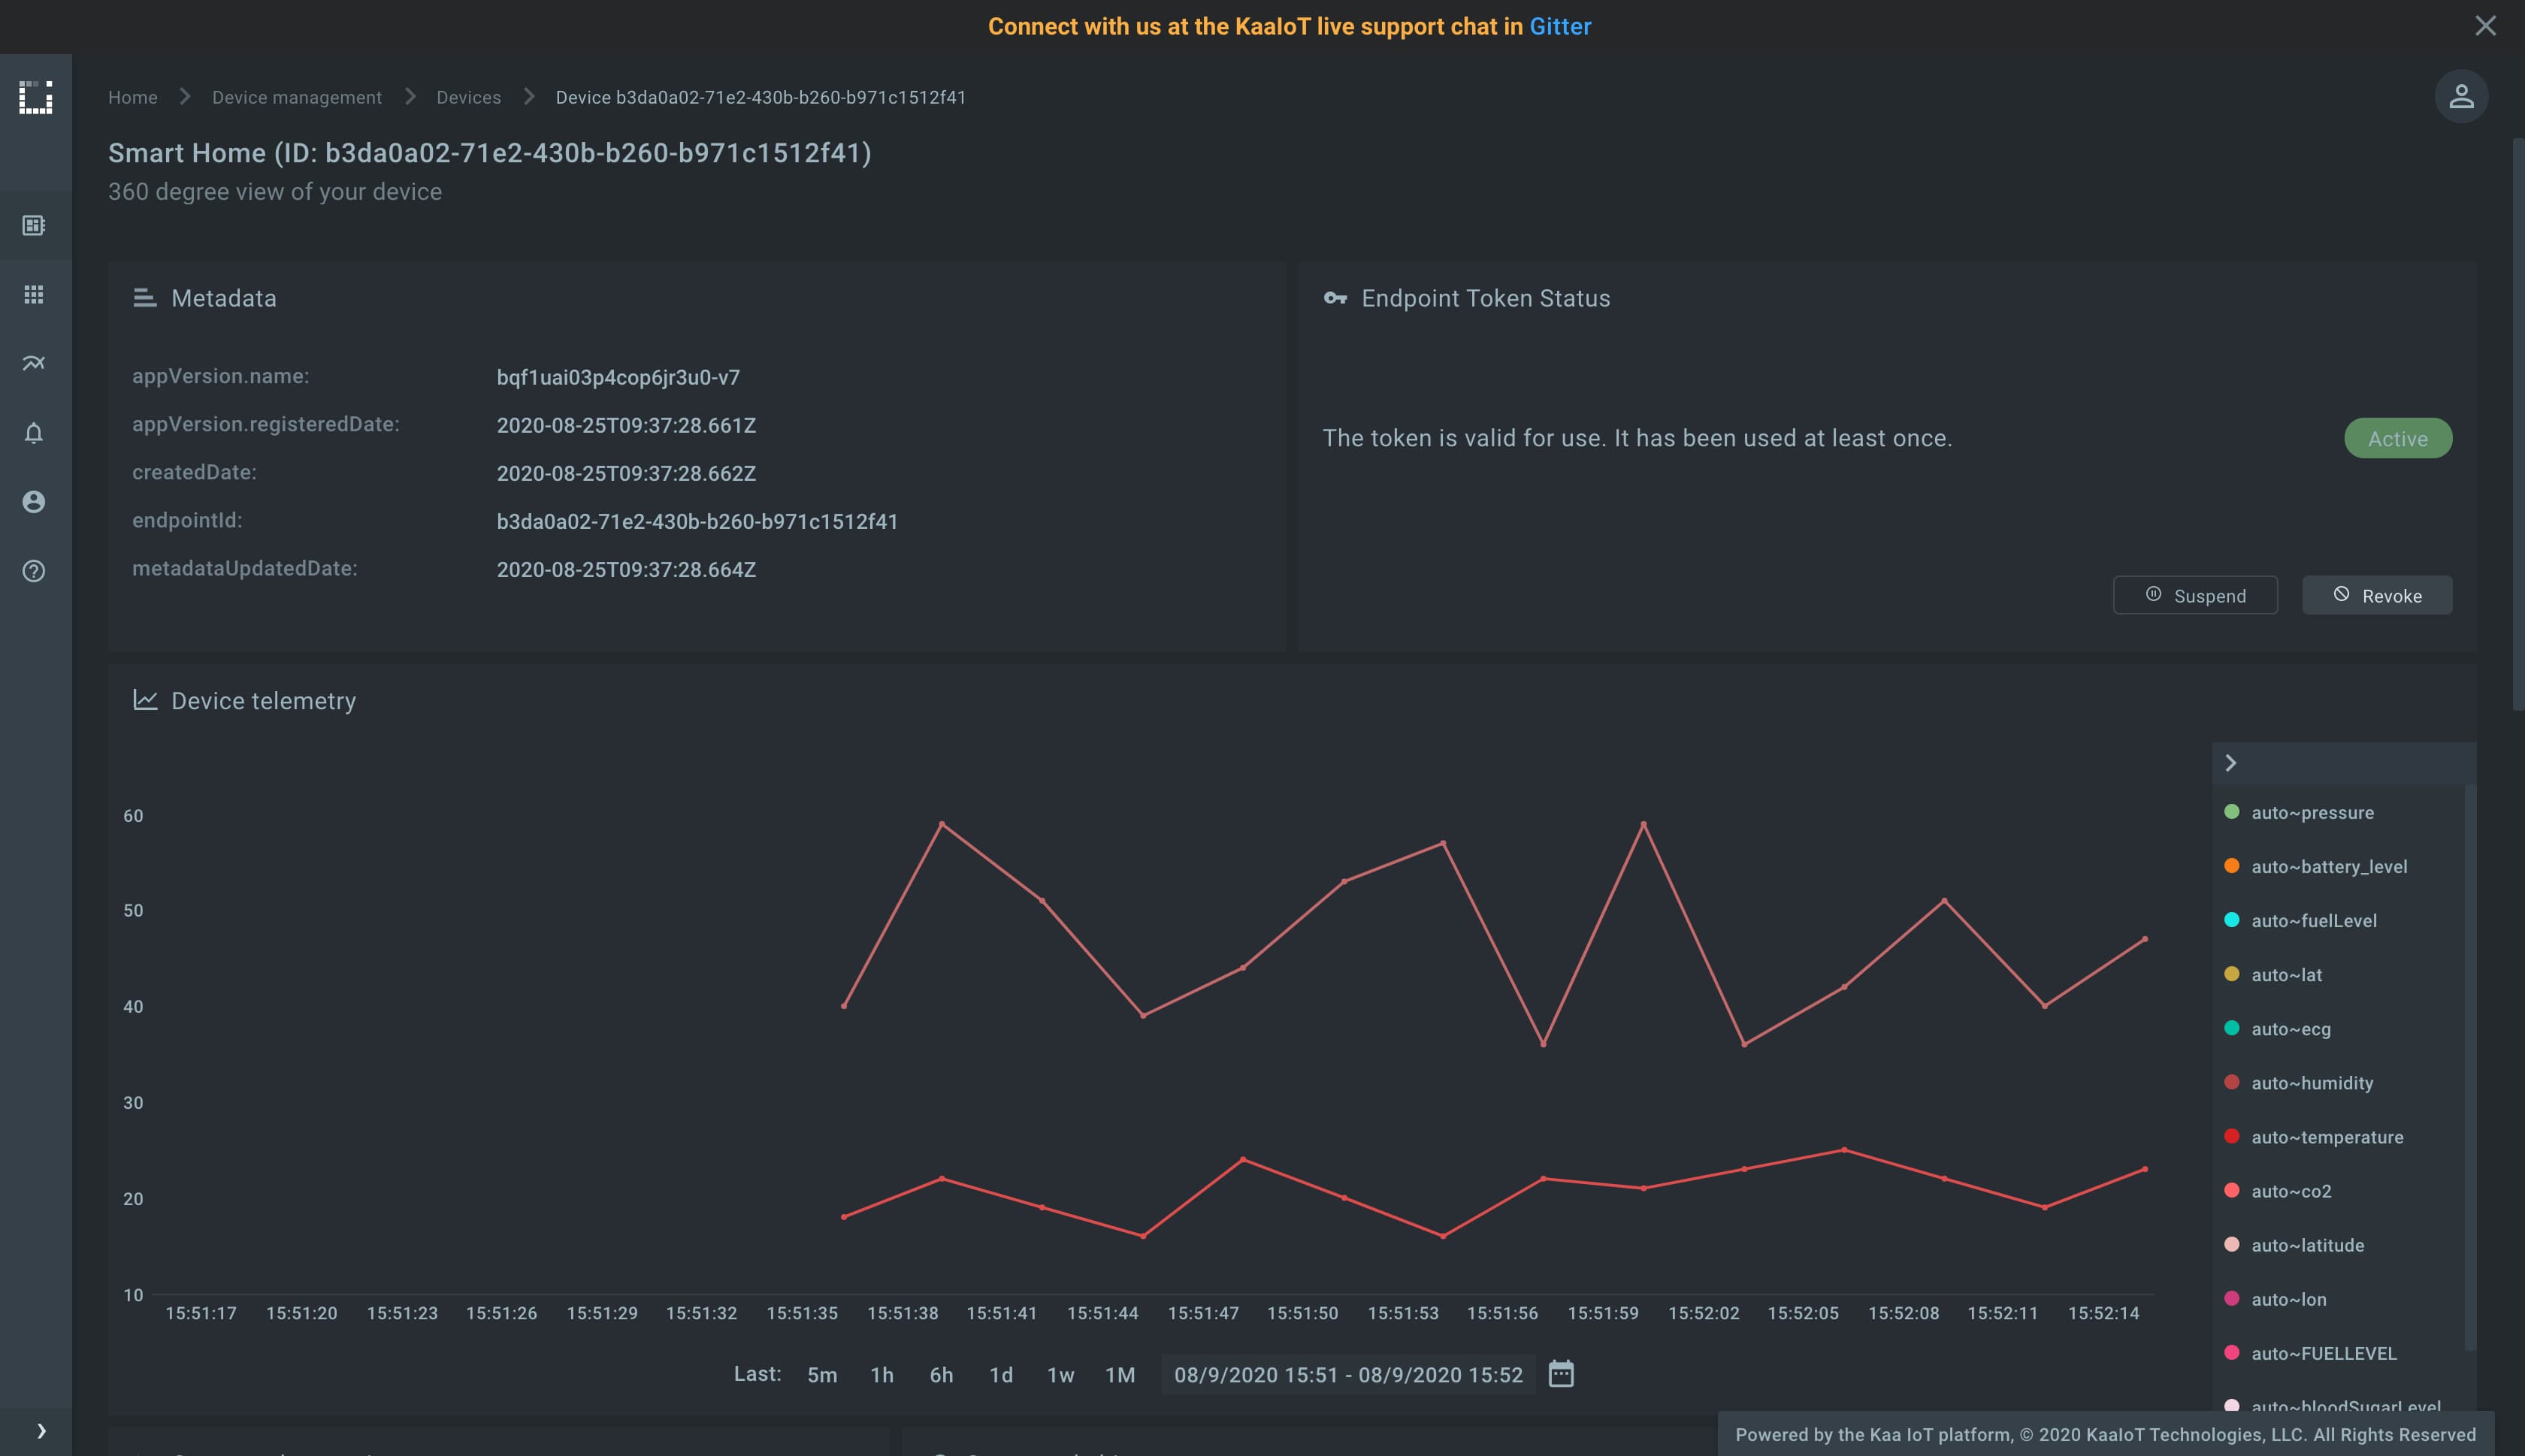The image size is (2525, 1456).
Task: Click the user profile icon in sidebar
Action: click(35, 503)
